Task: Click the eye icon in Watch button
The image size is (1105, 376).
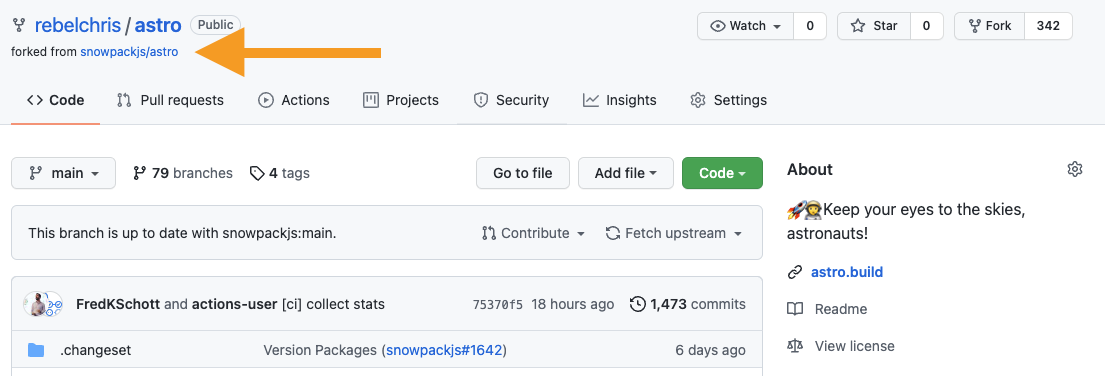Action: (717, 26)
